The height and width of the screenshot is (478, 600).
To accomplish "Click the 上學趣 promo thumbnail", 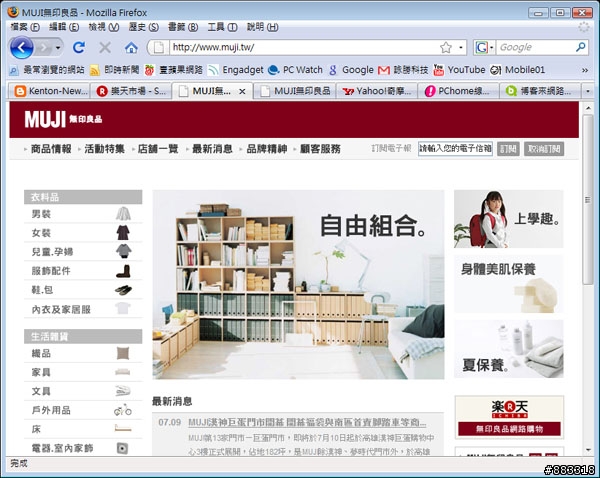I will click(x=509, y=219).
